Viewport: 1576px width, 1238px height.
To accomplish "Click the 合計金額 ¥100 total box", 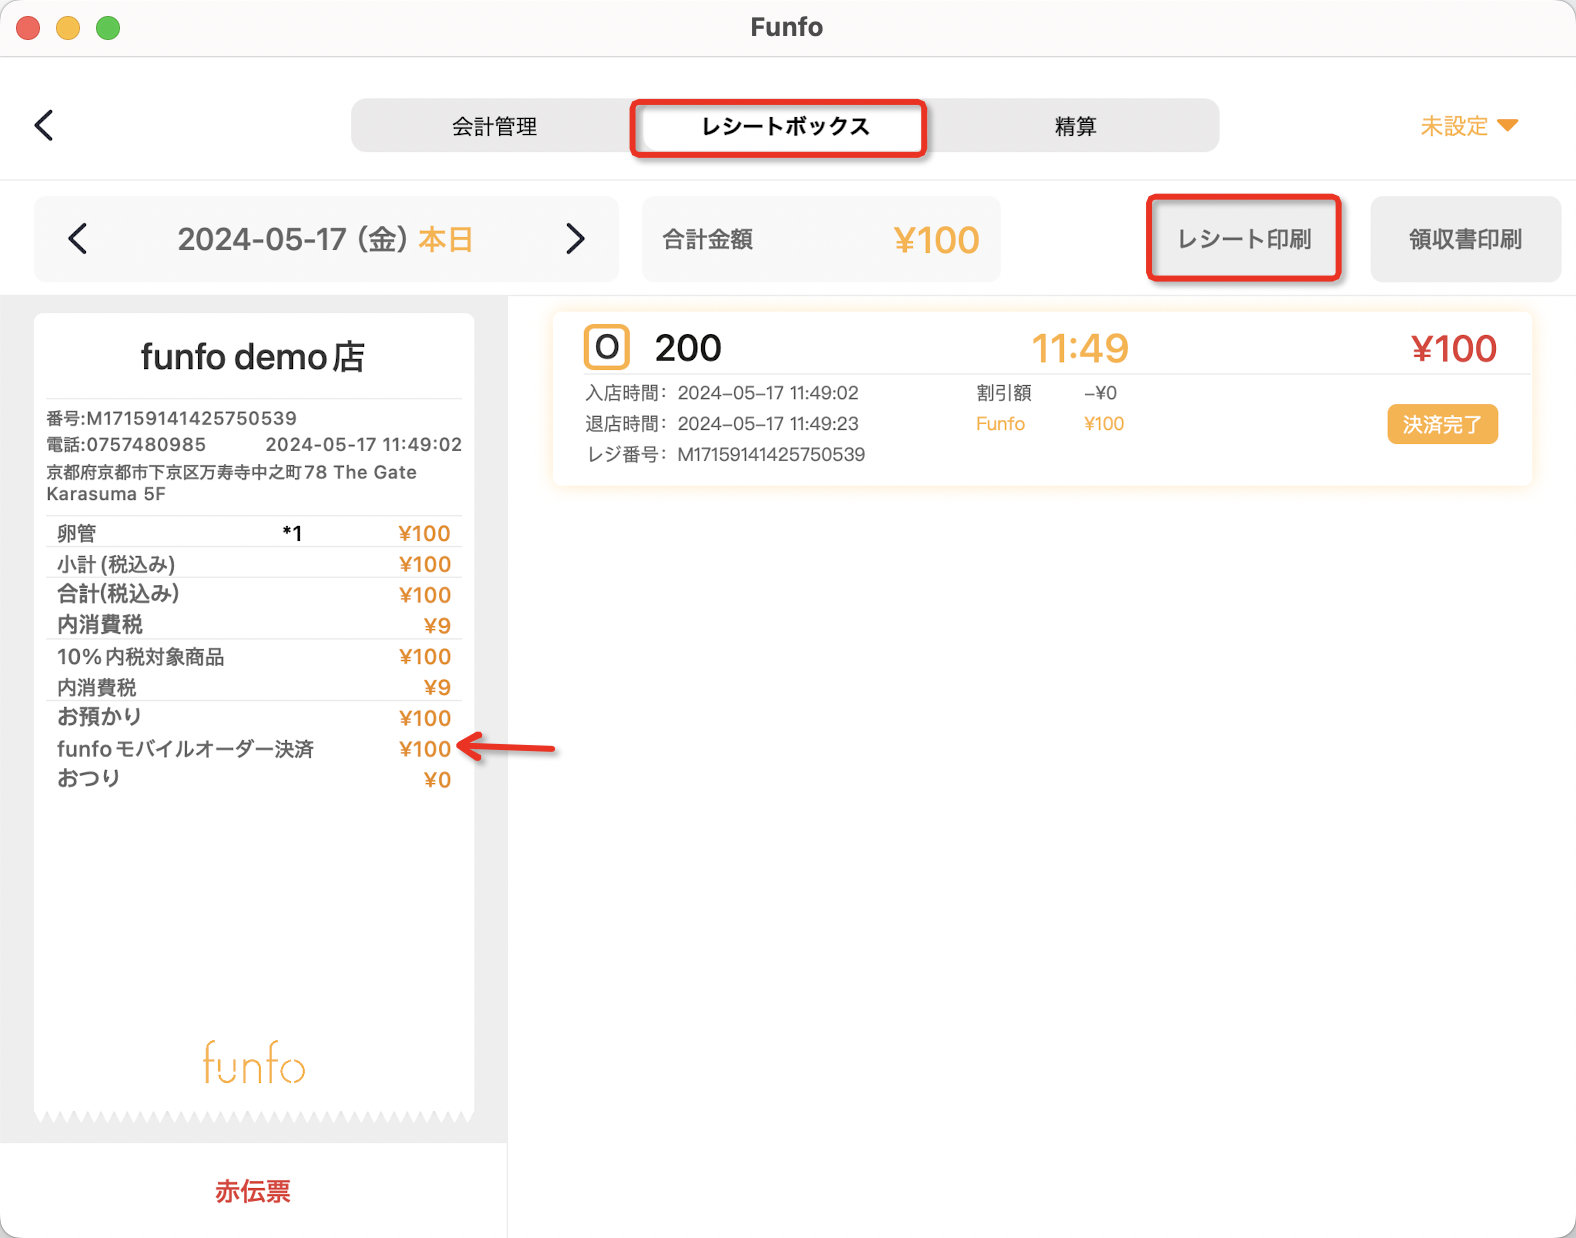I will 821,239.
